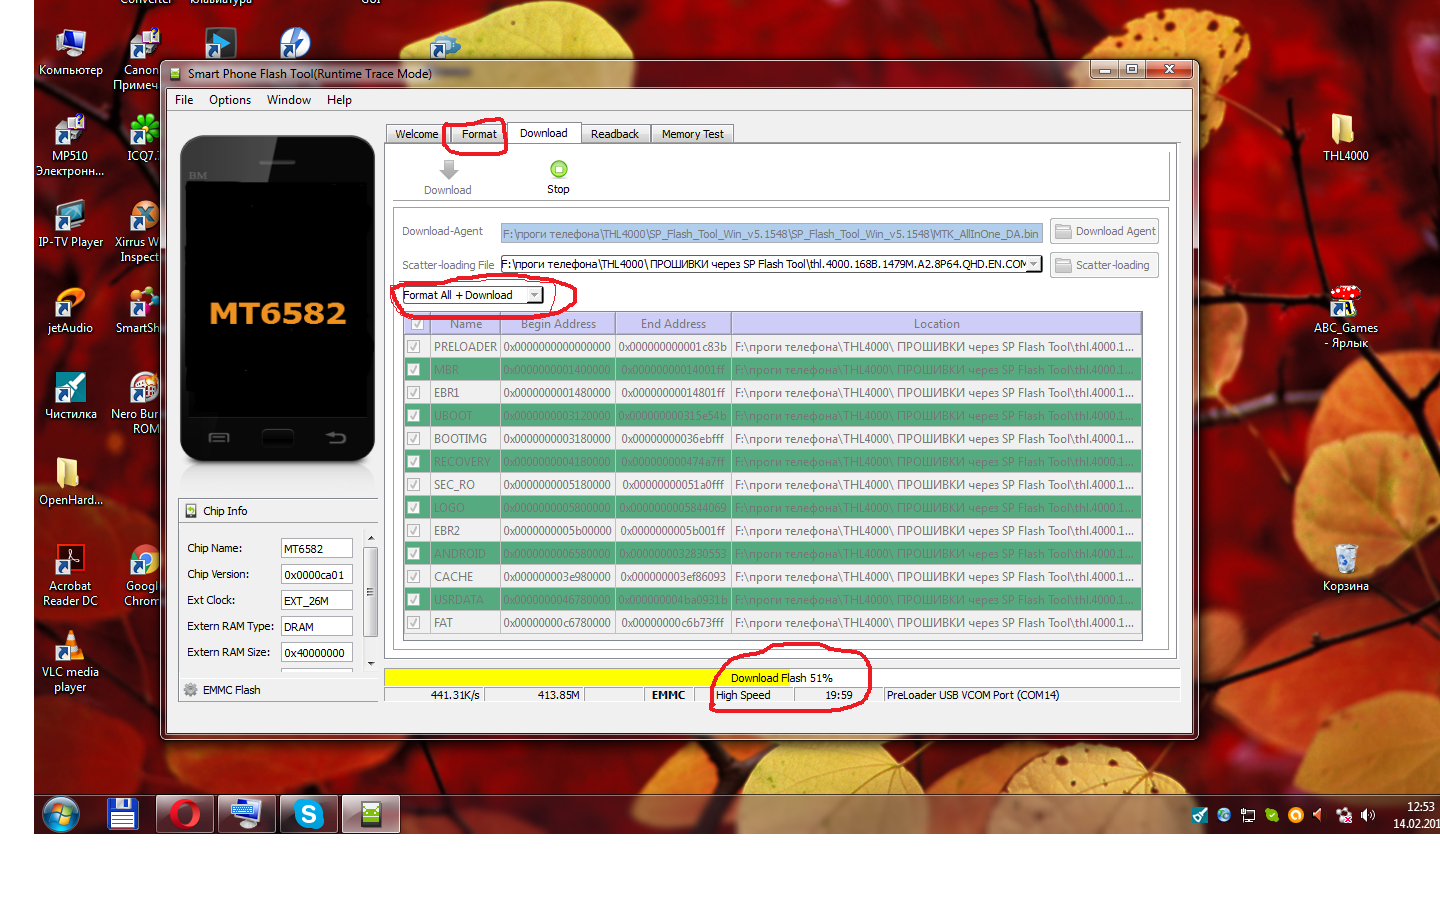Toggle the PRELOADER partition checkbox
Screen dimensions: 1440x900
pos(414,347)
